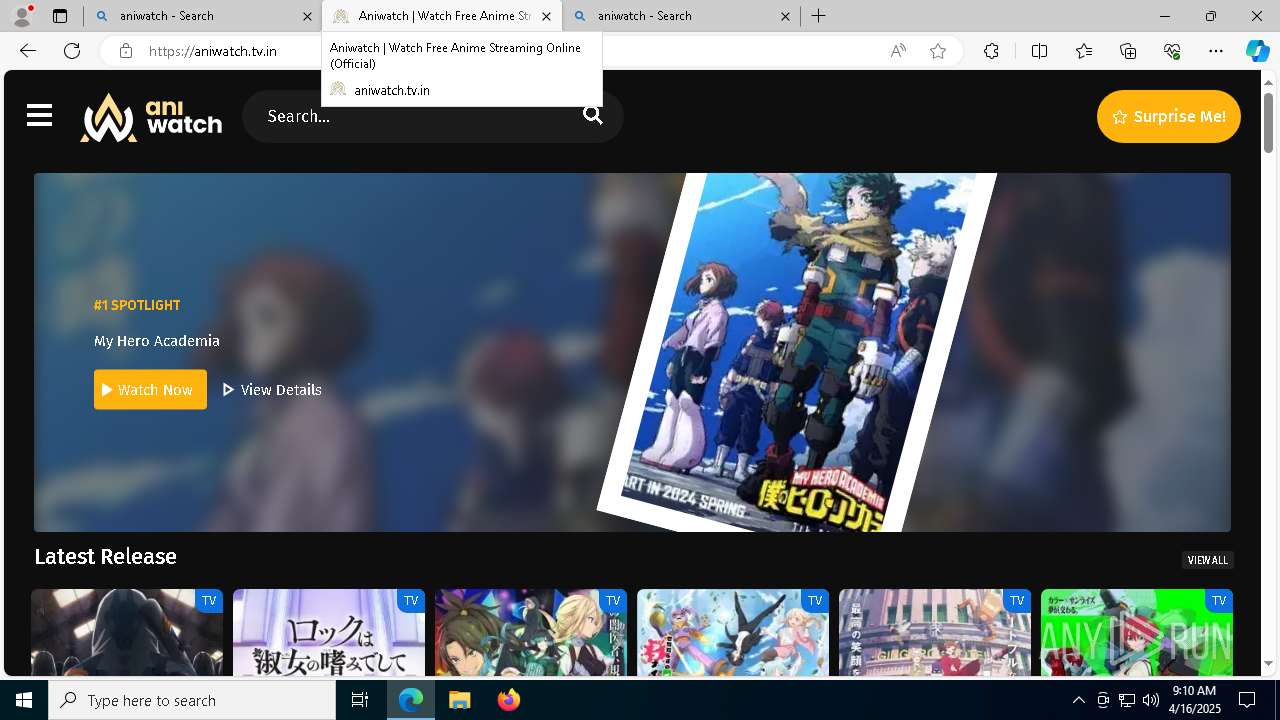The image size is (1280, 720).
Task: Click the Aniwatch logo
Action: pos(151,117)
